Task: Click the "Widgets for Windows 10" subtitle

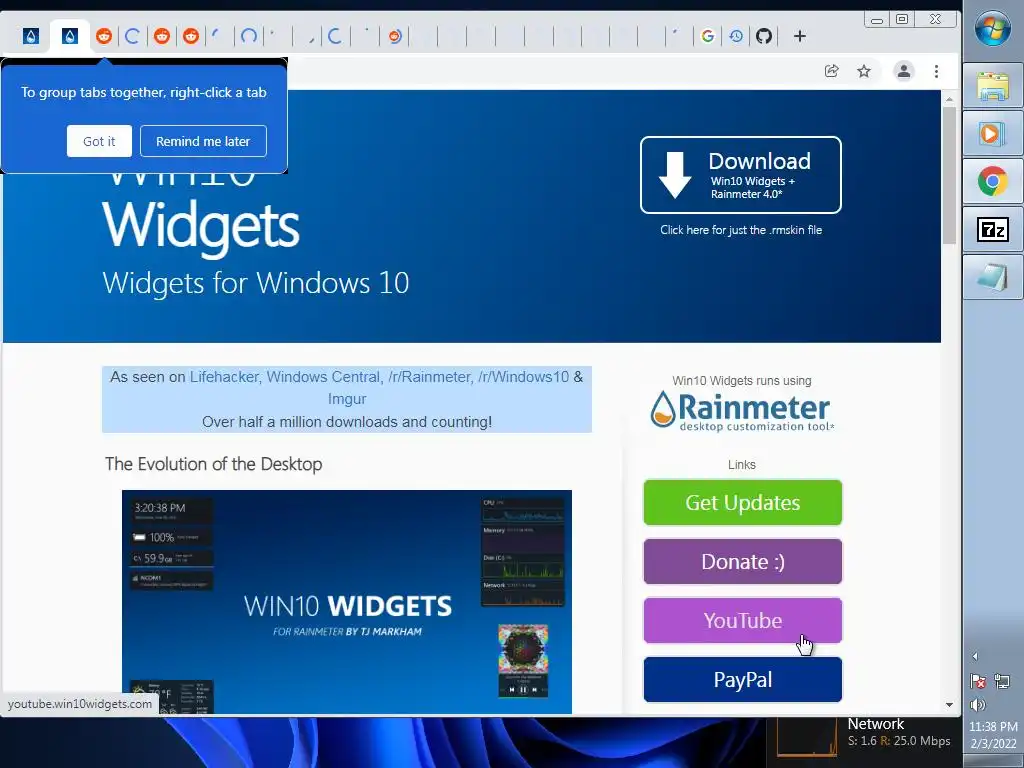Action: pyautogui.click(x=255, y=283)
